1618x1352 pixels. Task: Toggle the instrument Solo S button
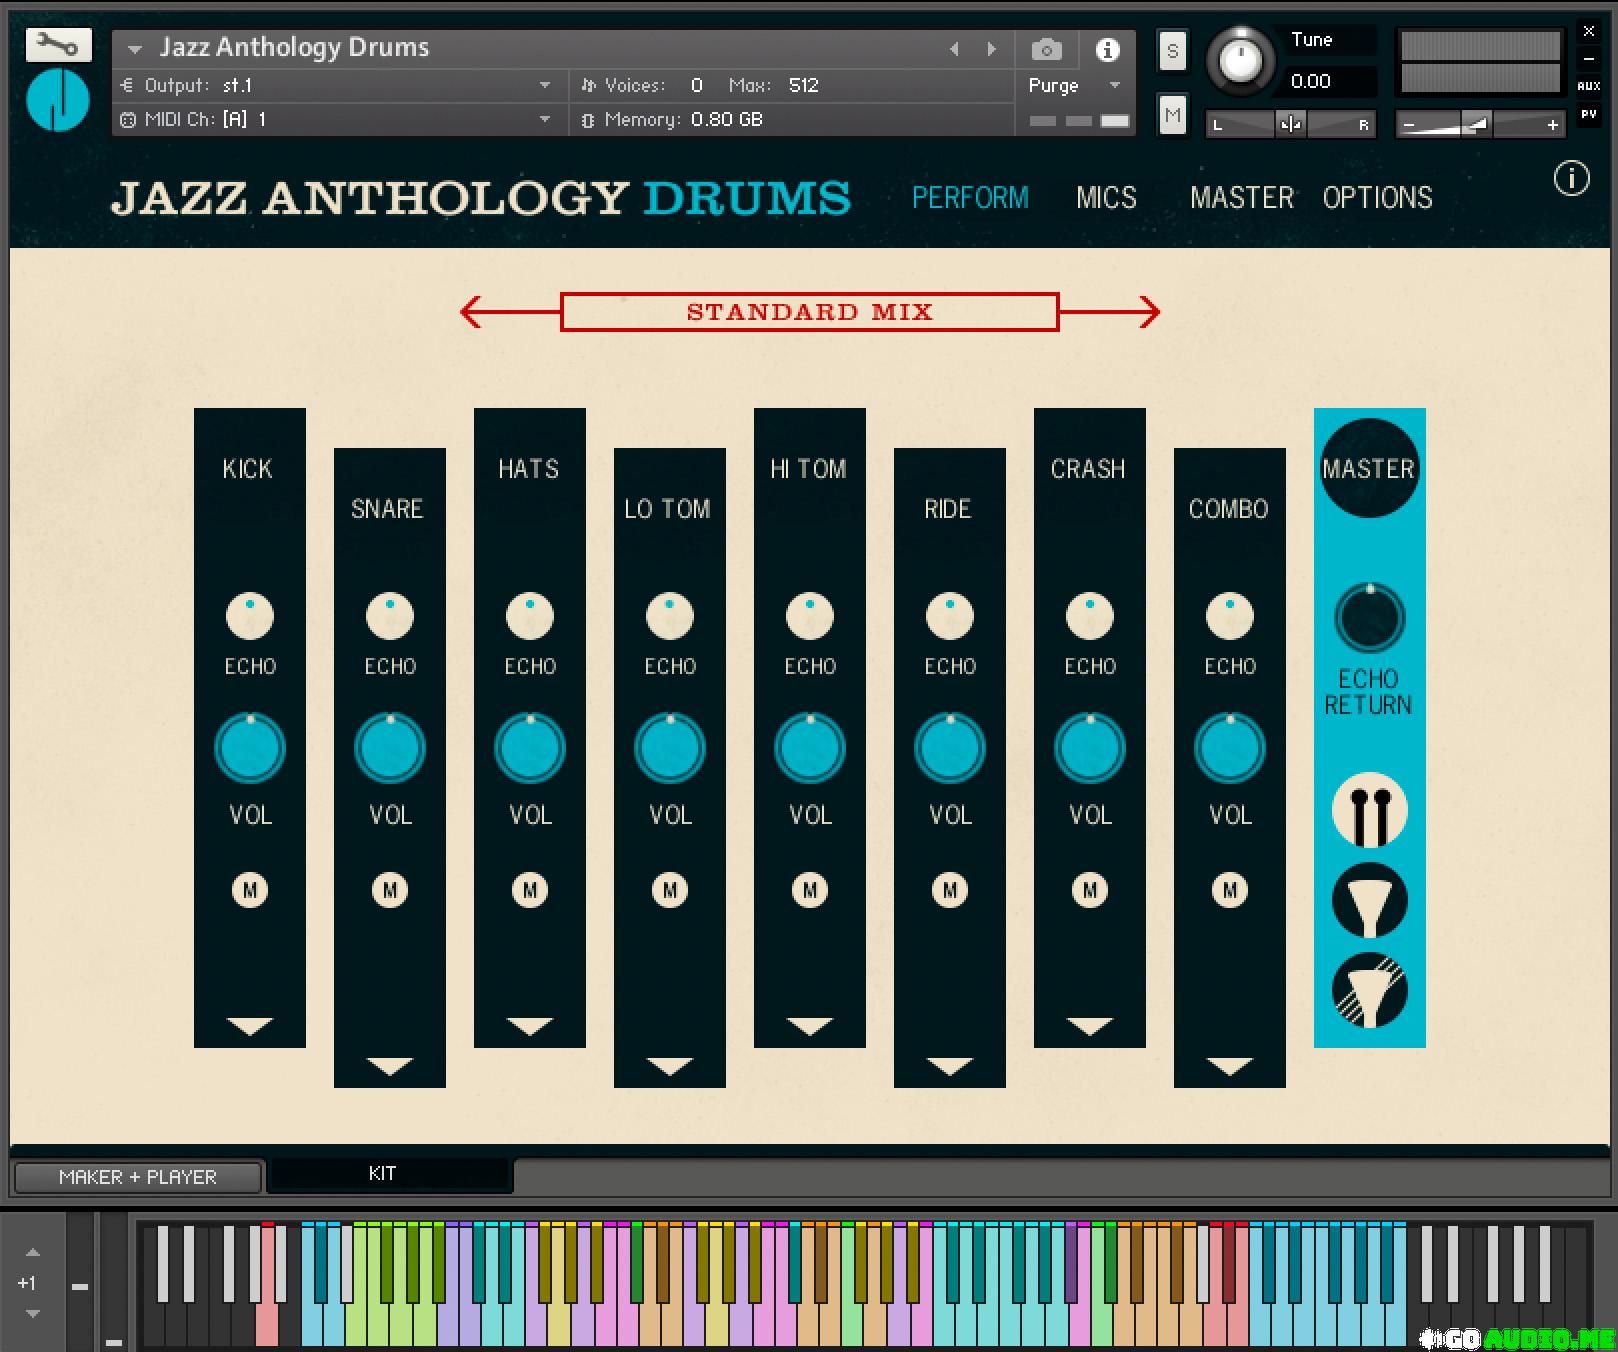pyautogui.click(x=1172, y=51)
